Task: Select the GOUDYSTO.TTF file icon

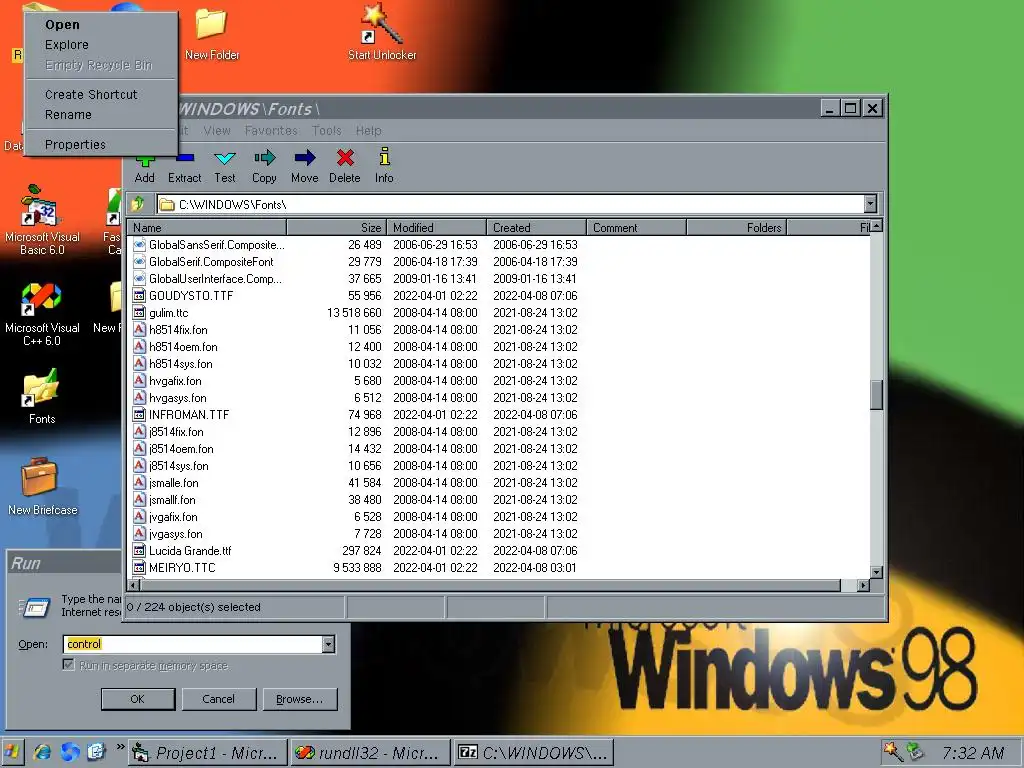Action: tap(139, 296)
